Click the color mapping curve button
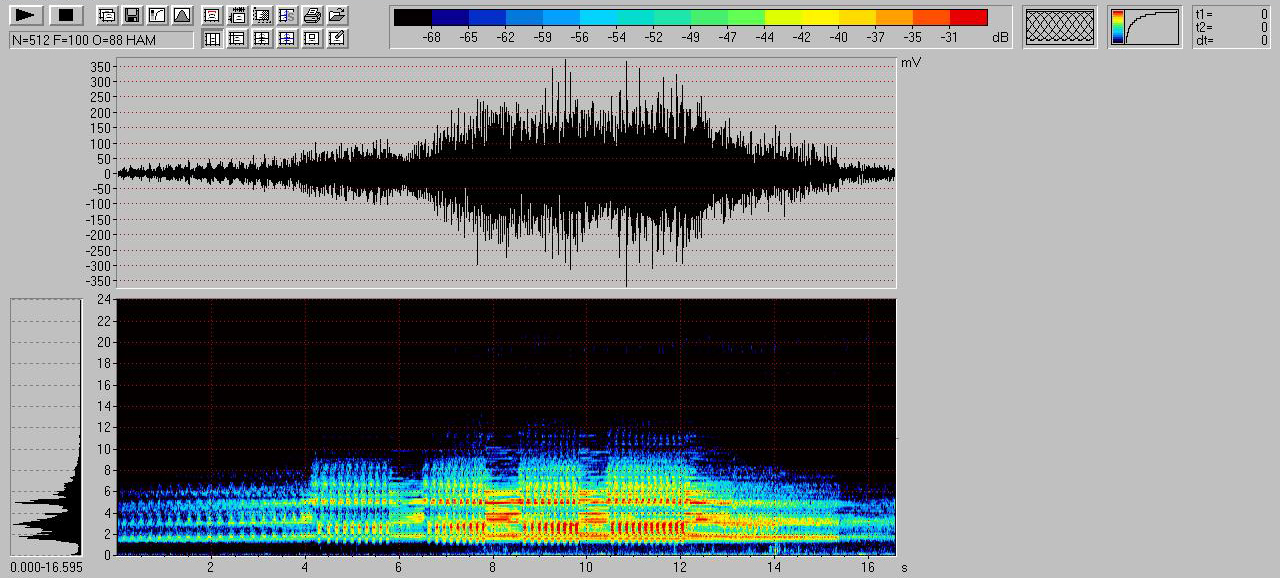This screenshot has height=578, width=1280. point(1144,27)
